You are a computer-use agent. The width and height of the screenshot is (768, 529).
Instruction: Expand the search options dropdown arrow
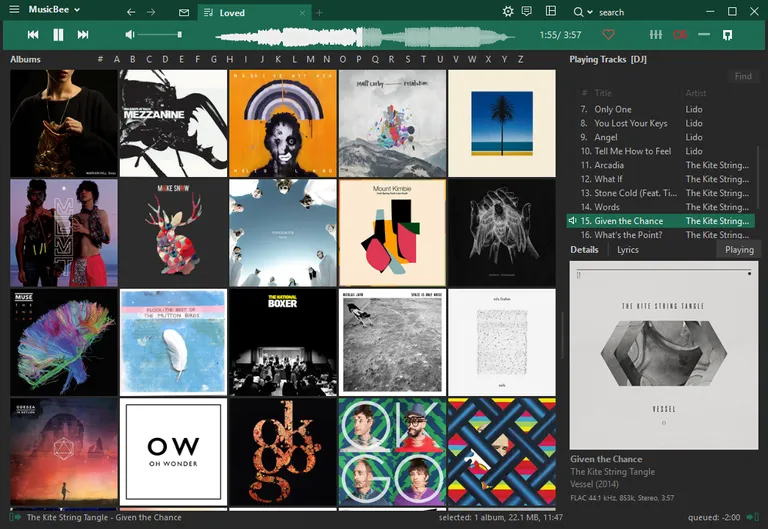(590, 13)
